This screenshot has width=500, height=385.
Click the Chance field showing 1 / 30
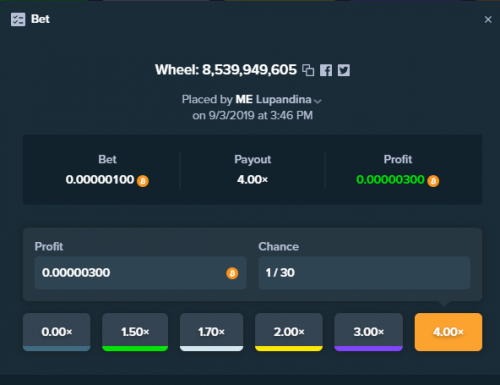(364, 273)
